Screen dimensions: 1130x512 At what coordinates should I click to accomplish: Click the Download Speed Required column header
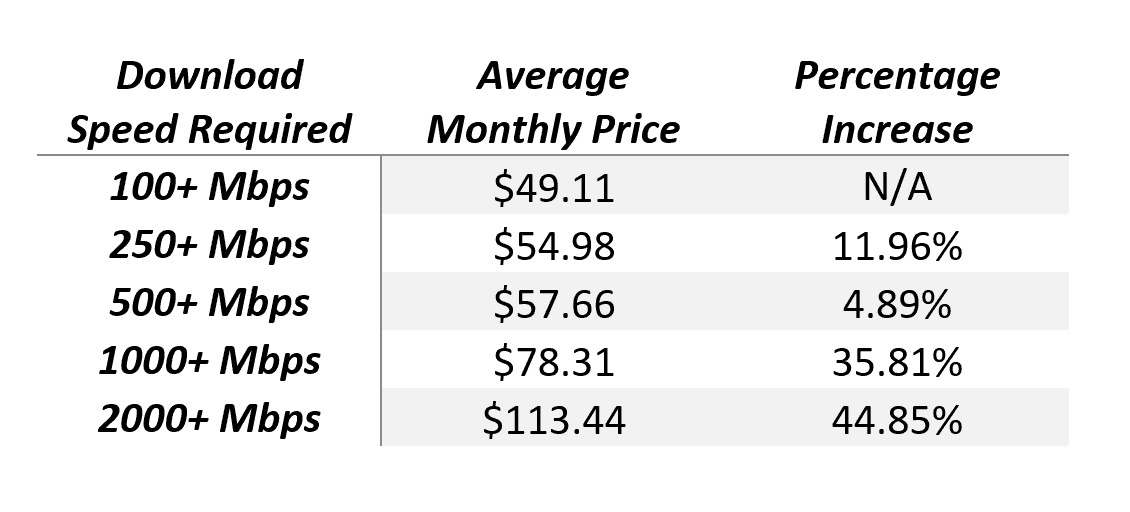coord(209,102)
